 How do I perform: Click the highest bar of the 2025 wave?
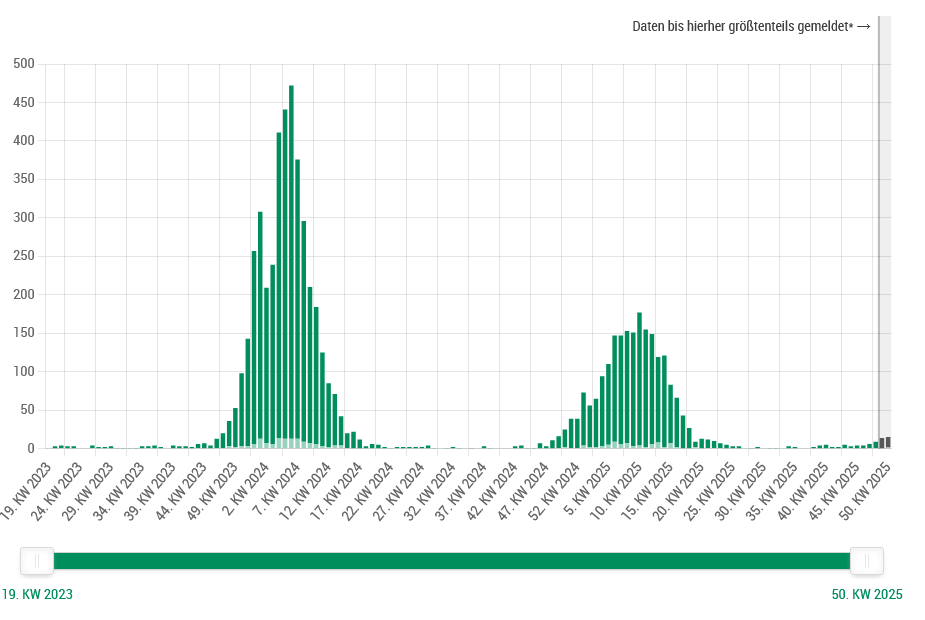[x=639, y=380]
